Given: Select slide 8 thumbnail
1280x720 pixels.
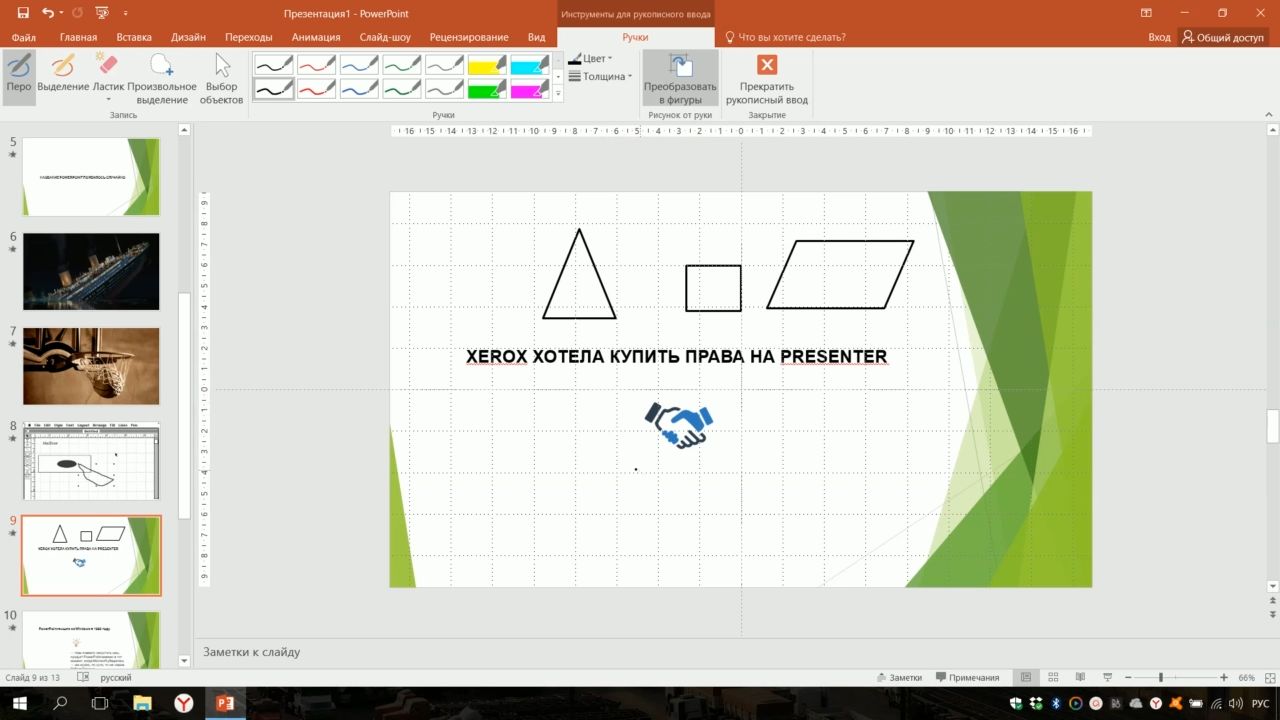Looking at the screenshot, I should (91, 461).
